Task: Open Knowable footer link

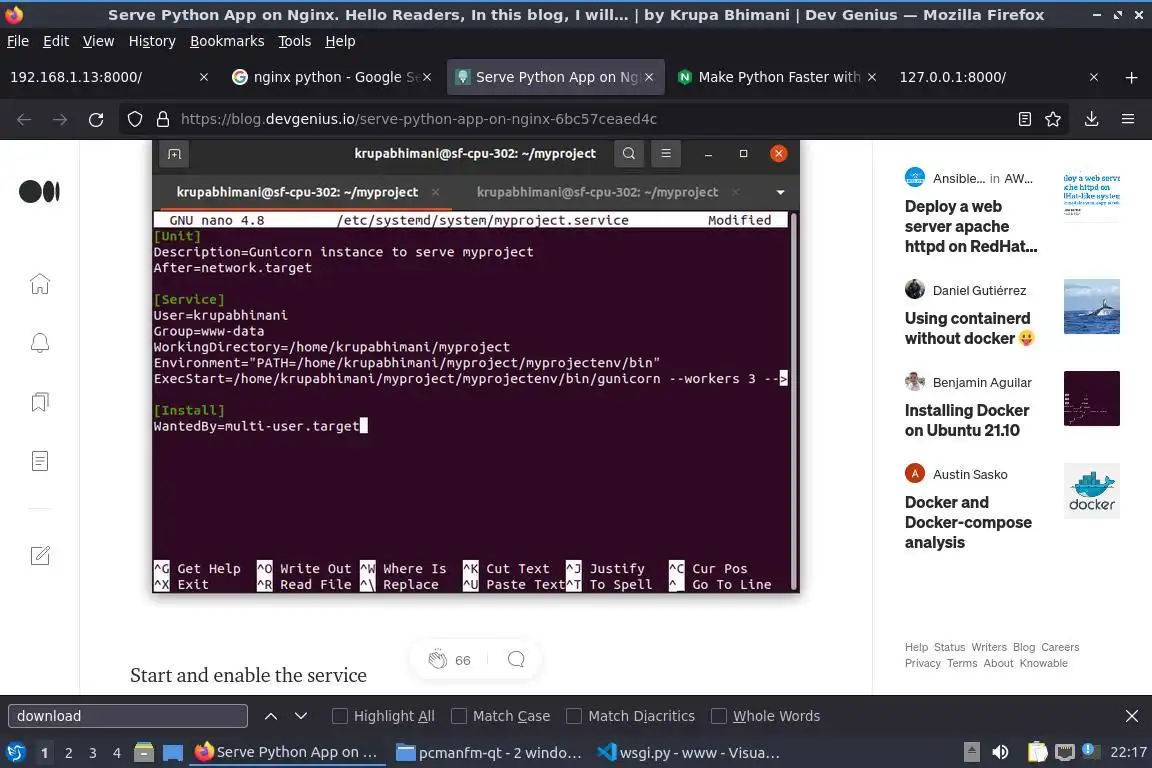Action: tap(1043, 664)
